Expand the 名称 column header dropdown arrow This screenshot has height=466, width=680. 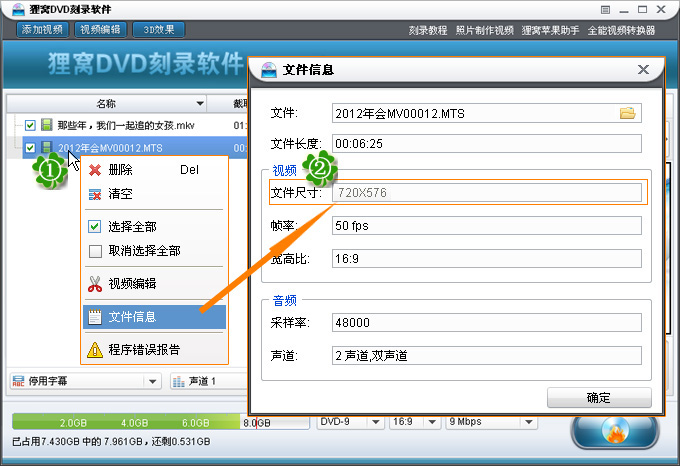click(x=200, y=104)
